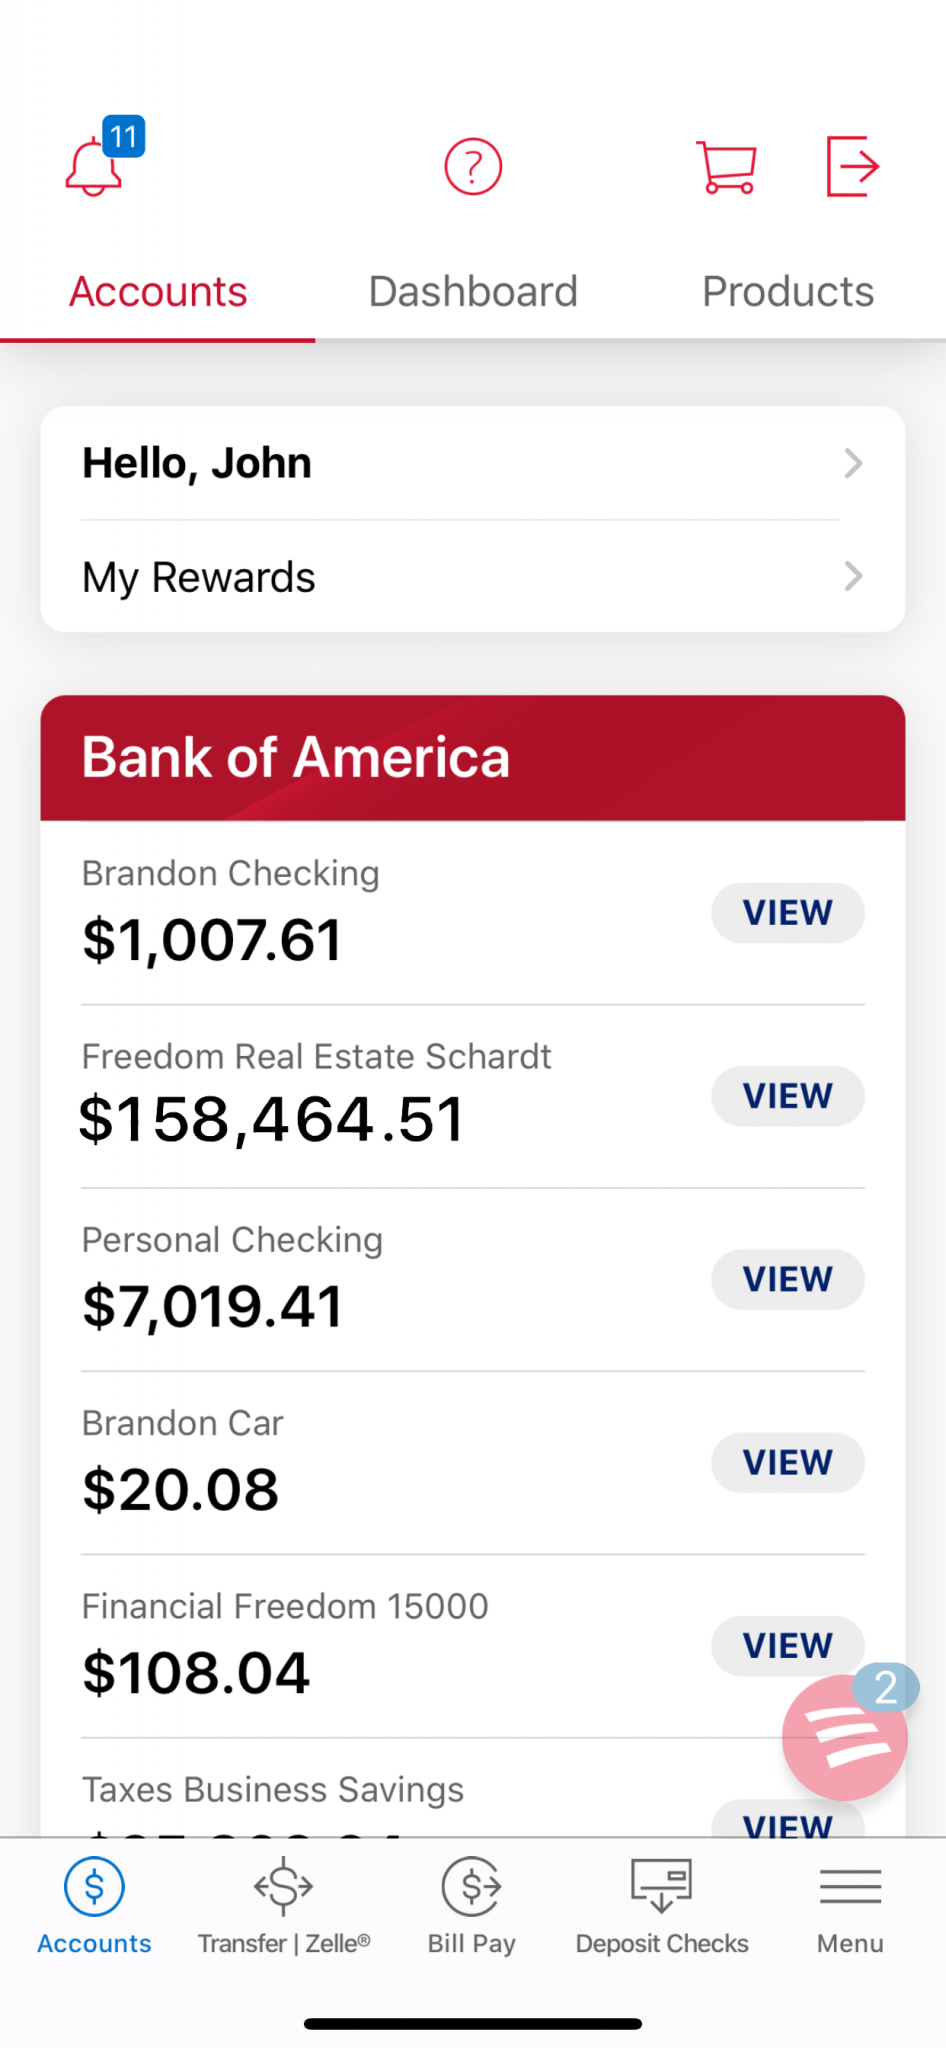Open the bottom Menu hamburger icon
This screenshot has width=946, height=2048.
pos(850,1887)
